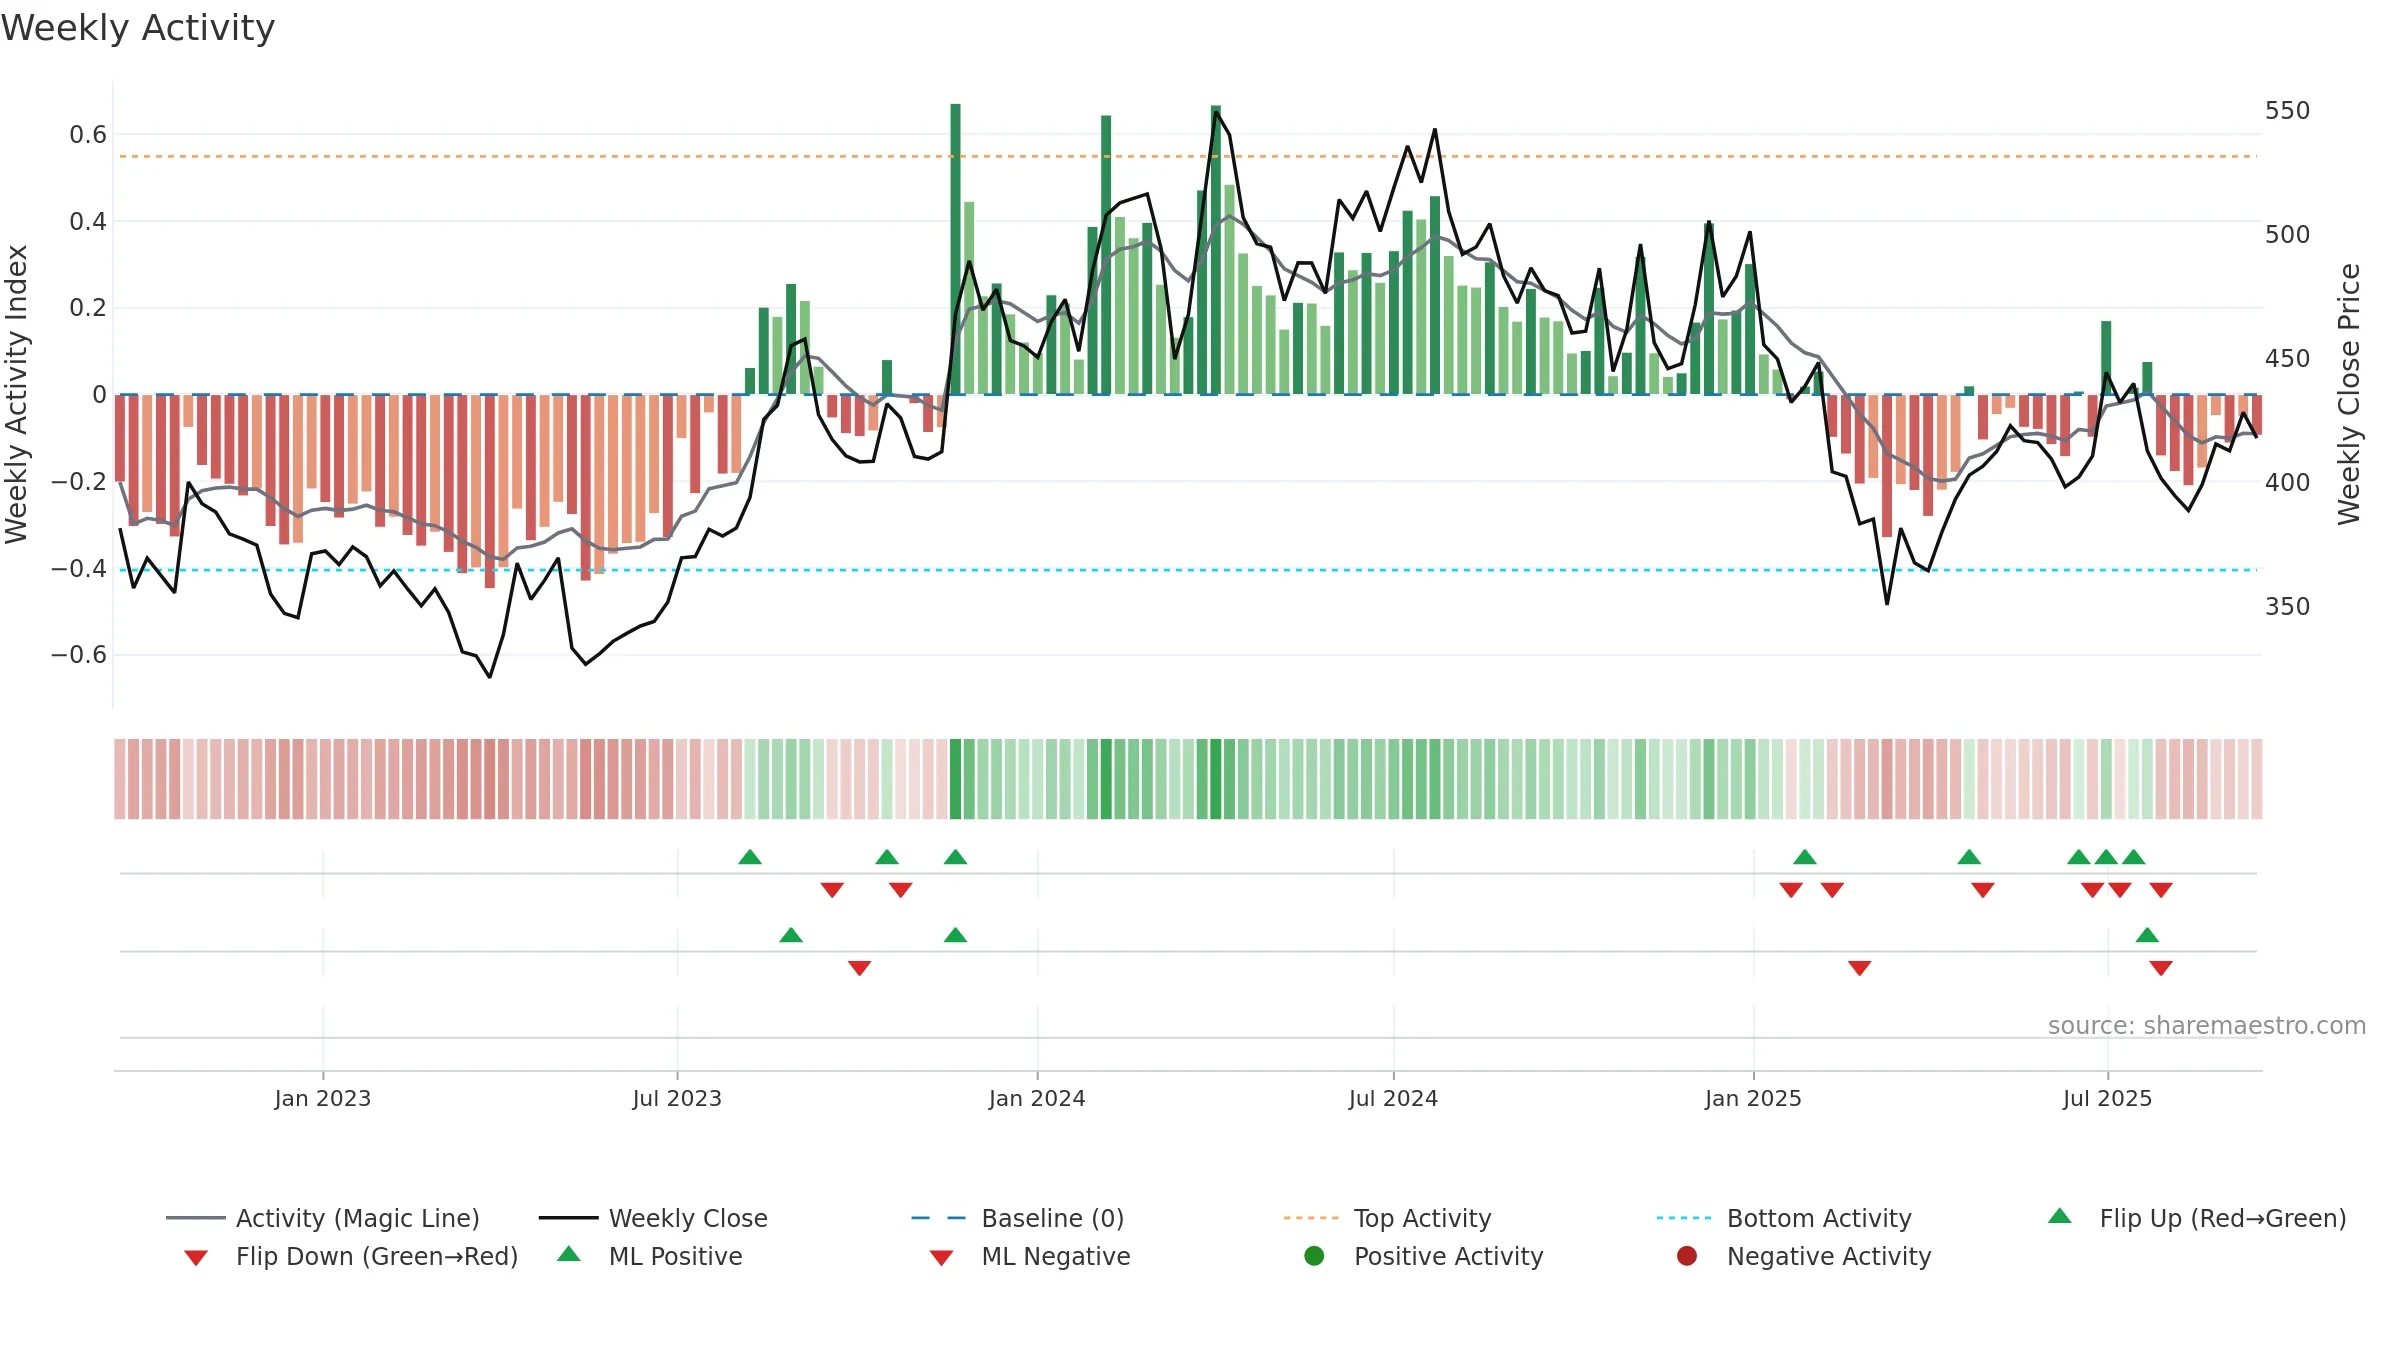The image size is (2400, 1350).
Task: Click the −0.4 activity index tick
Action: [x=79, y=568]
